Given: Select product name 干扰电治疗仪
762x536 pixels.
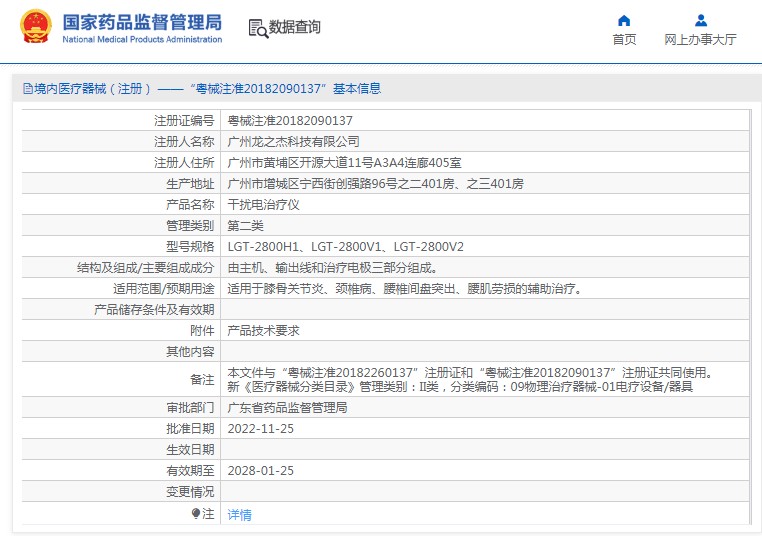Looking at the screenshot, I should 263,205.
